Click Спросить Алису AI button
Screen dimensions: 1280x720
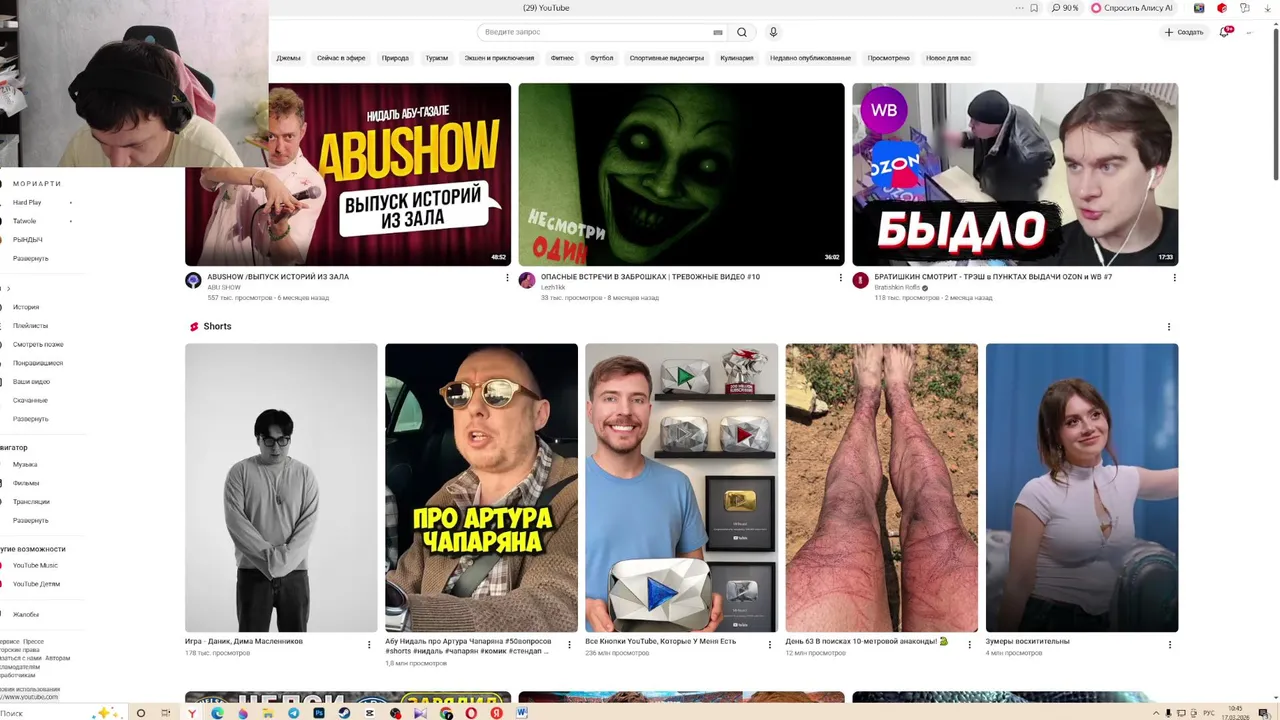coord(1131,8)
